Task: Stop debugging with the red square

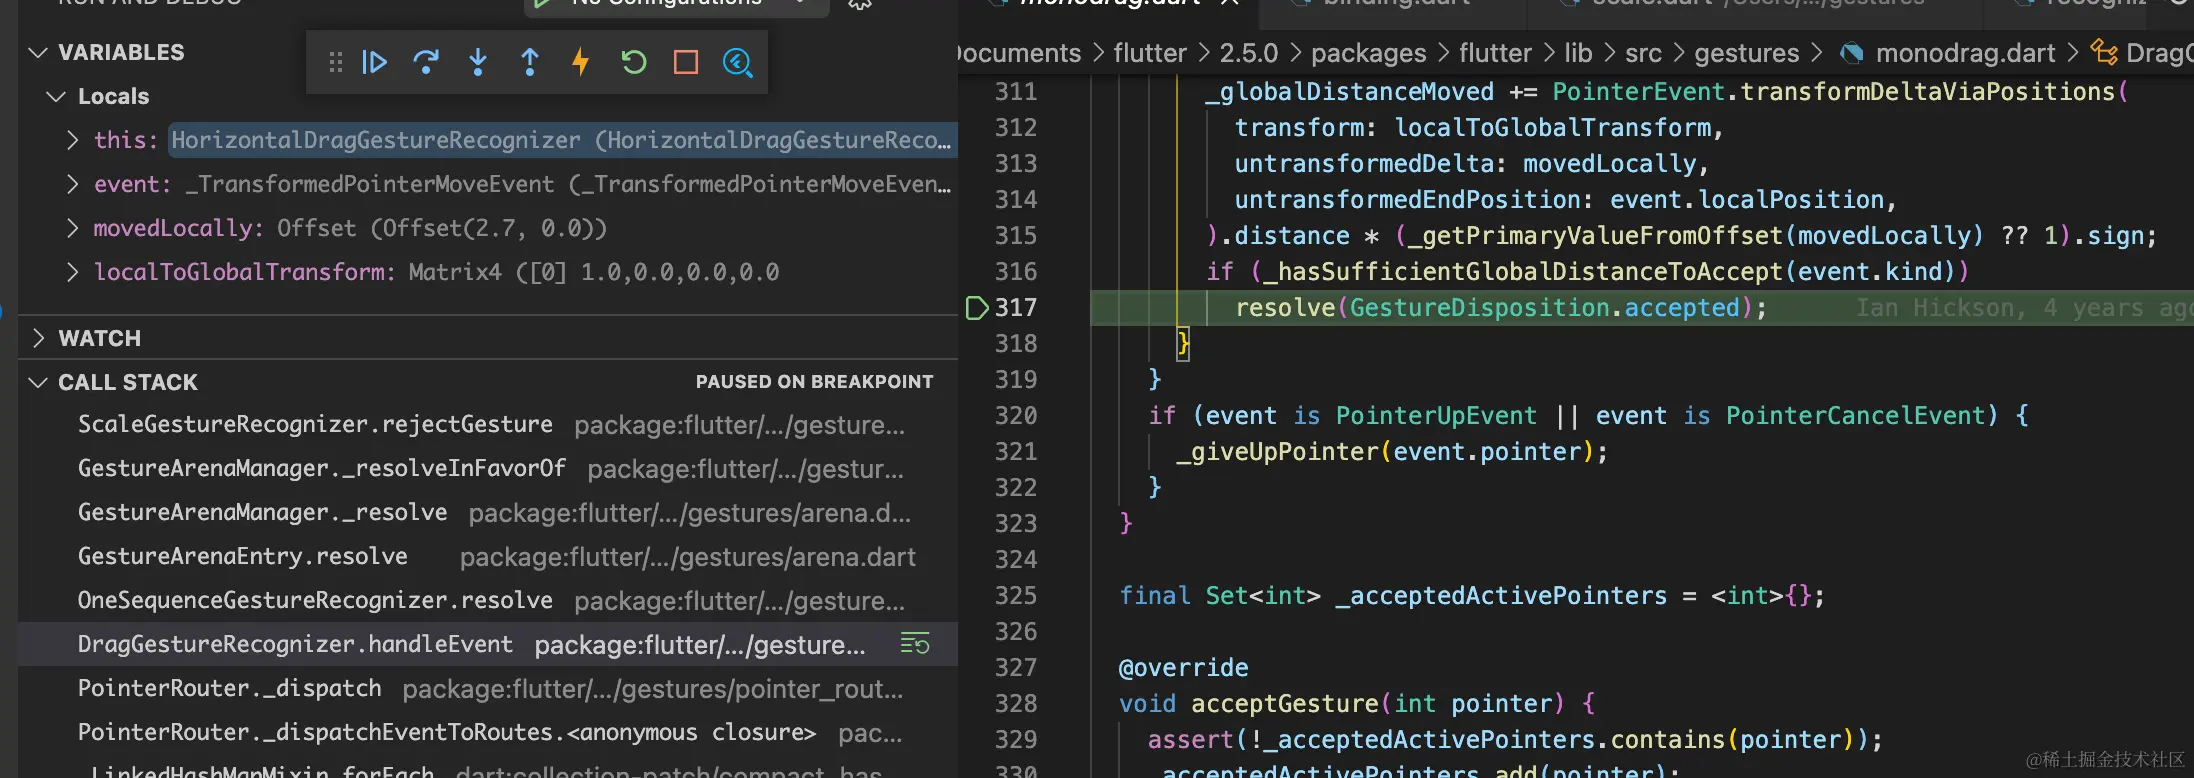Action: pyautogui.click(x=686, y=63)
